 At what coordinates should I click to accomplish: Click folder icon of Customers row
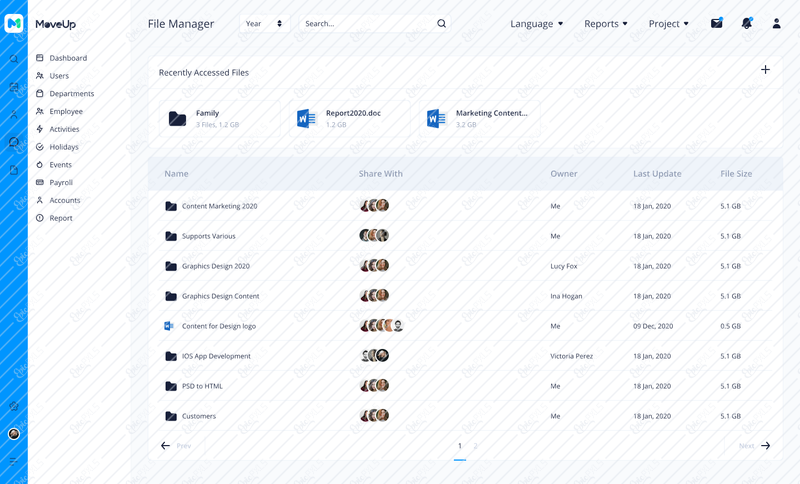coord(171,416)
